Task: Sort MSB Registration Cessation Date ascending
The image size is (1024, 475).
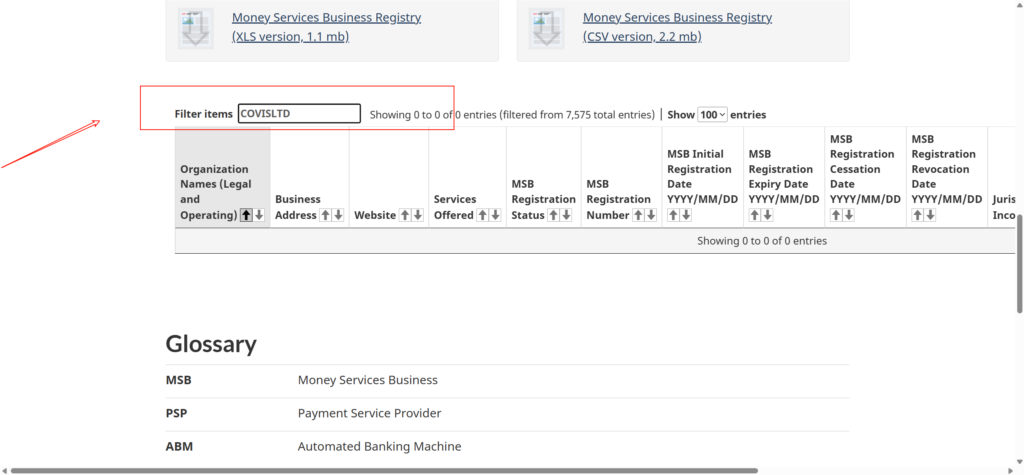Action: (836, 215)
